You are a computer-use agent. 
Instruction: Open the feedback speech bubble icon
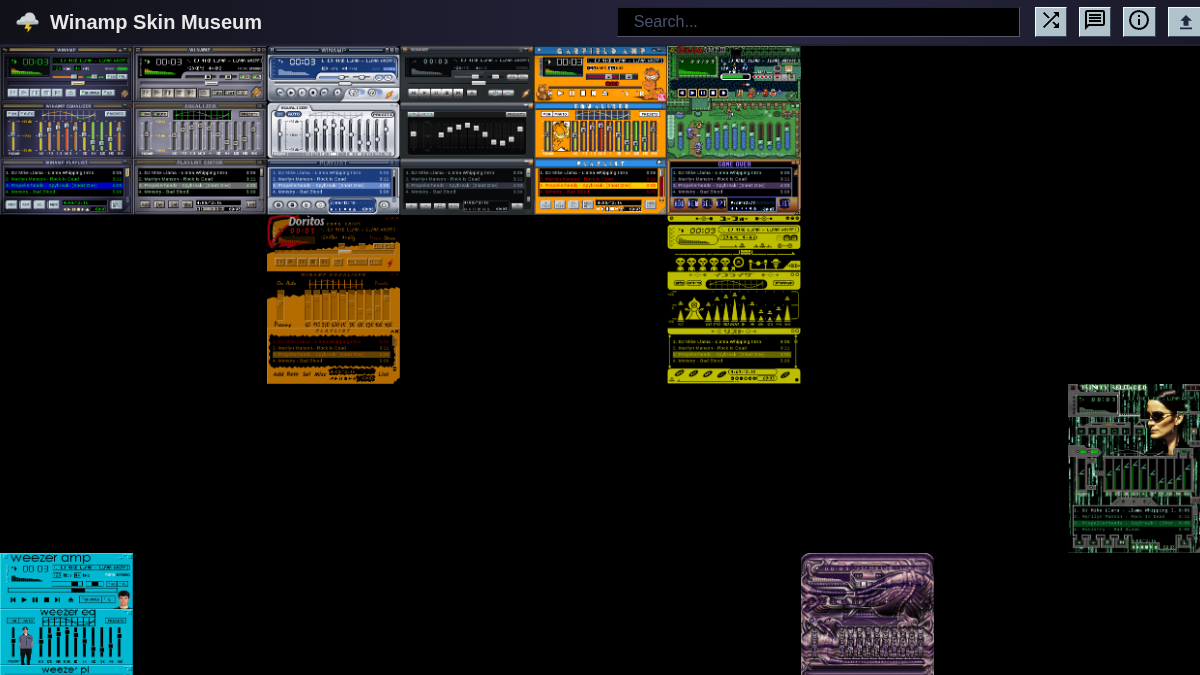1094,21
